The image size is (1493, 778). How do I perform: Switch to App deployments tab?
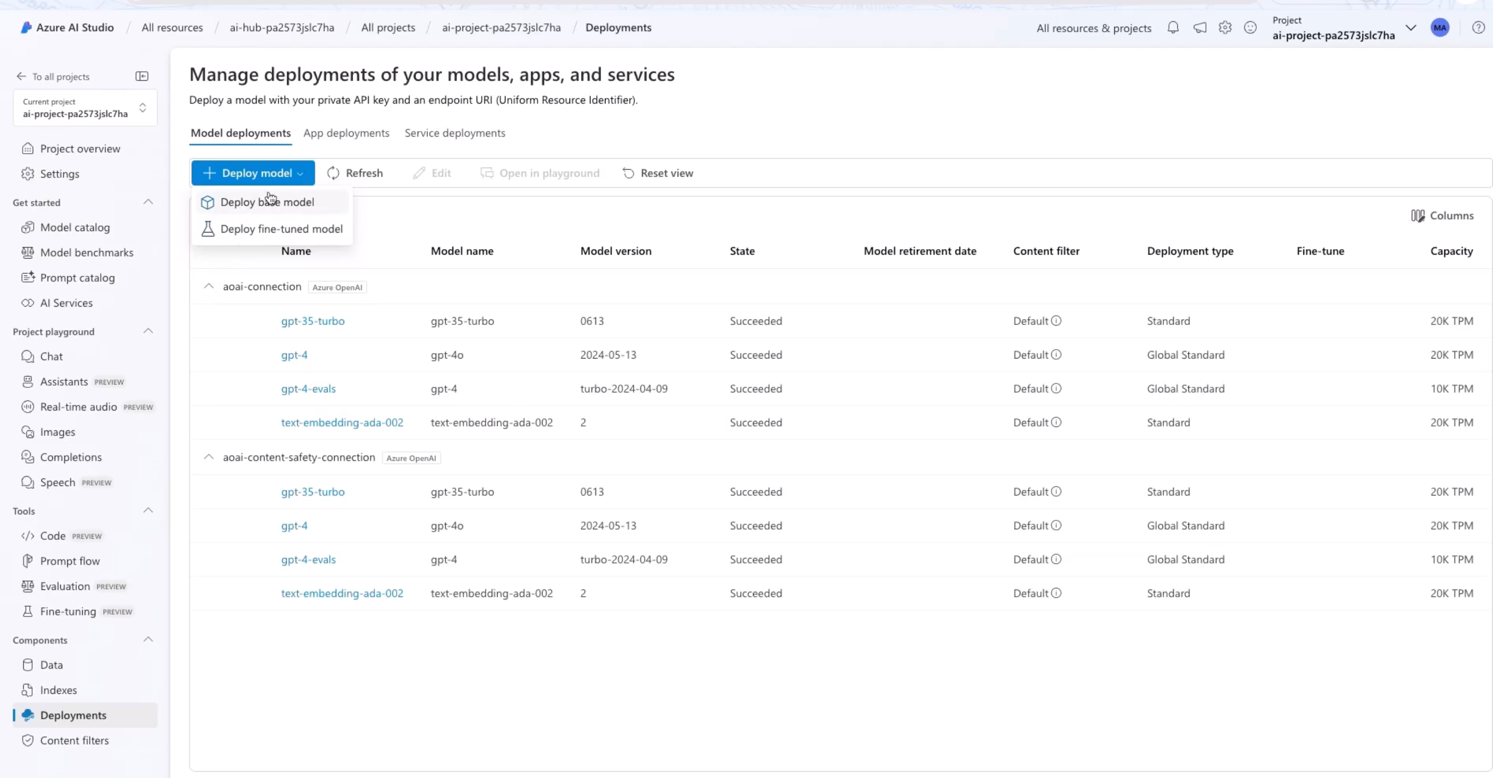pyautogui.click(x=346, y=133)
